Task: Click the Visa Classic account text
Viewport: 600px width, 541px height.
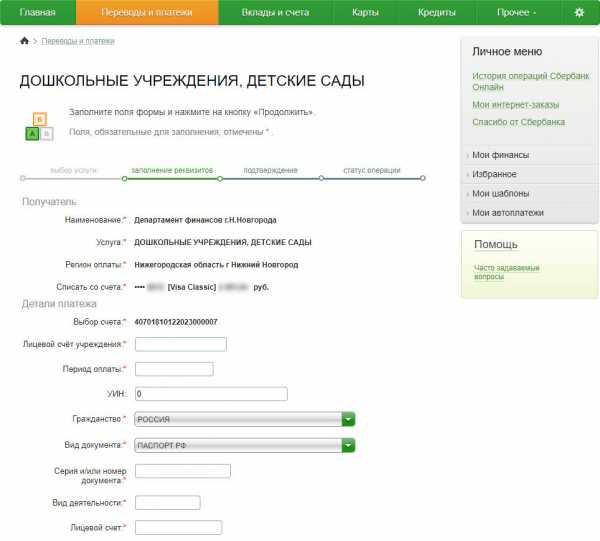Action: [192, 287]
